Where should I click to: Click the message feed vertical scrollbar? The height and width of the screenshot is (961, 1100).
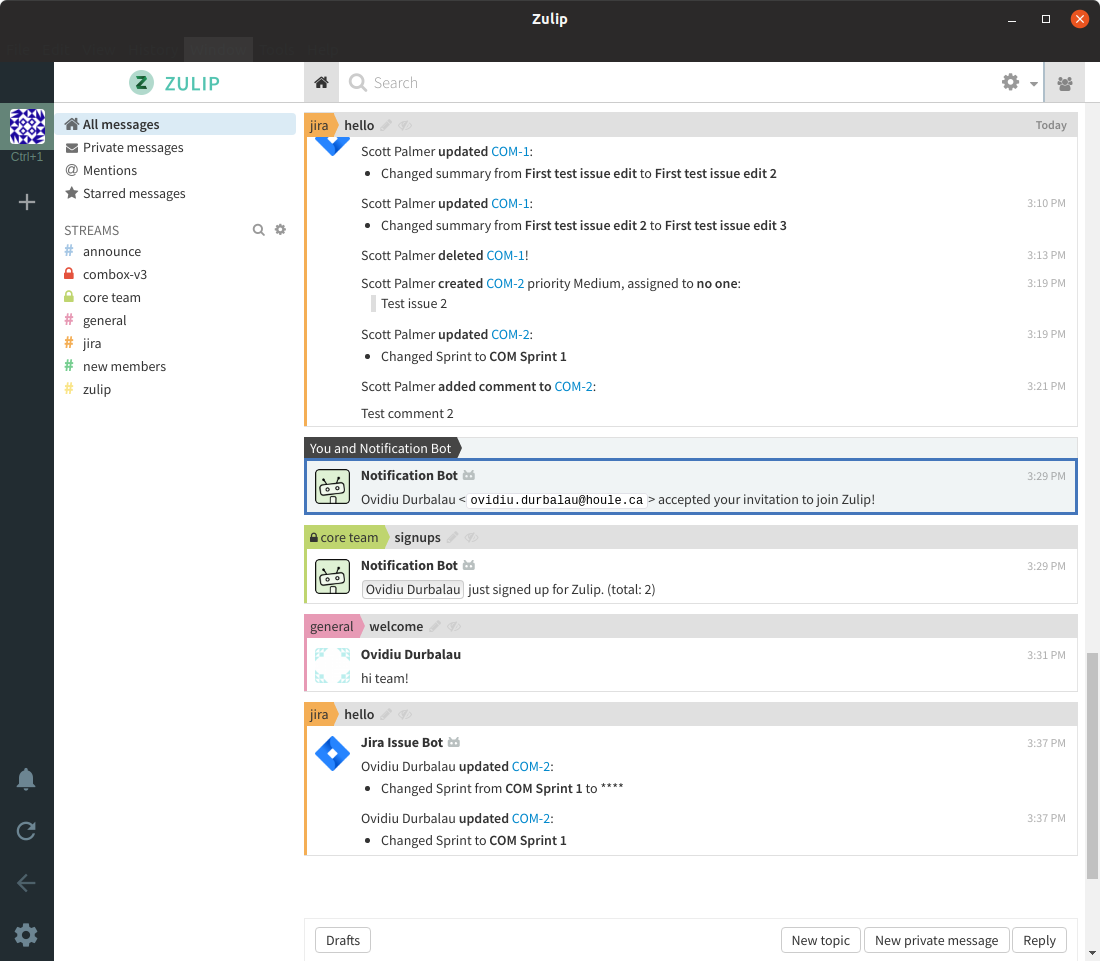[x=1092, y=765]
